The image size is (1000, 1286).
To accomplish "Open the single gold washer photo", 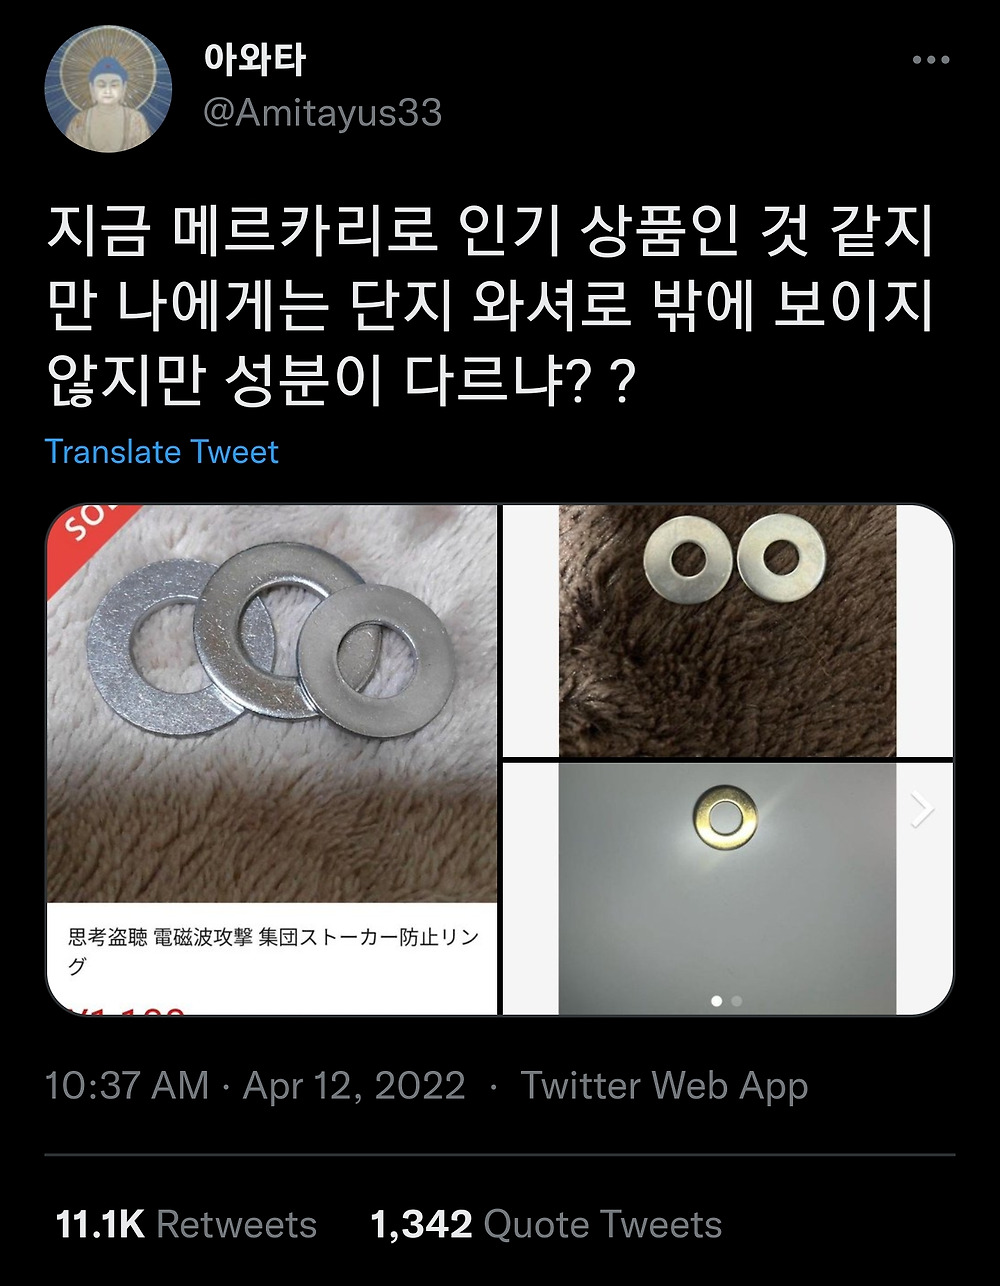I will [727, 889].
